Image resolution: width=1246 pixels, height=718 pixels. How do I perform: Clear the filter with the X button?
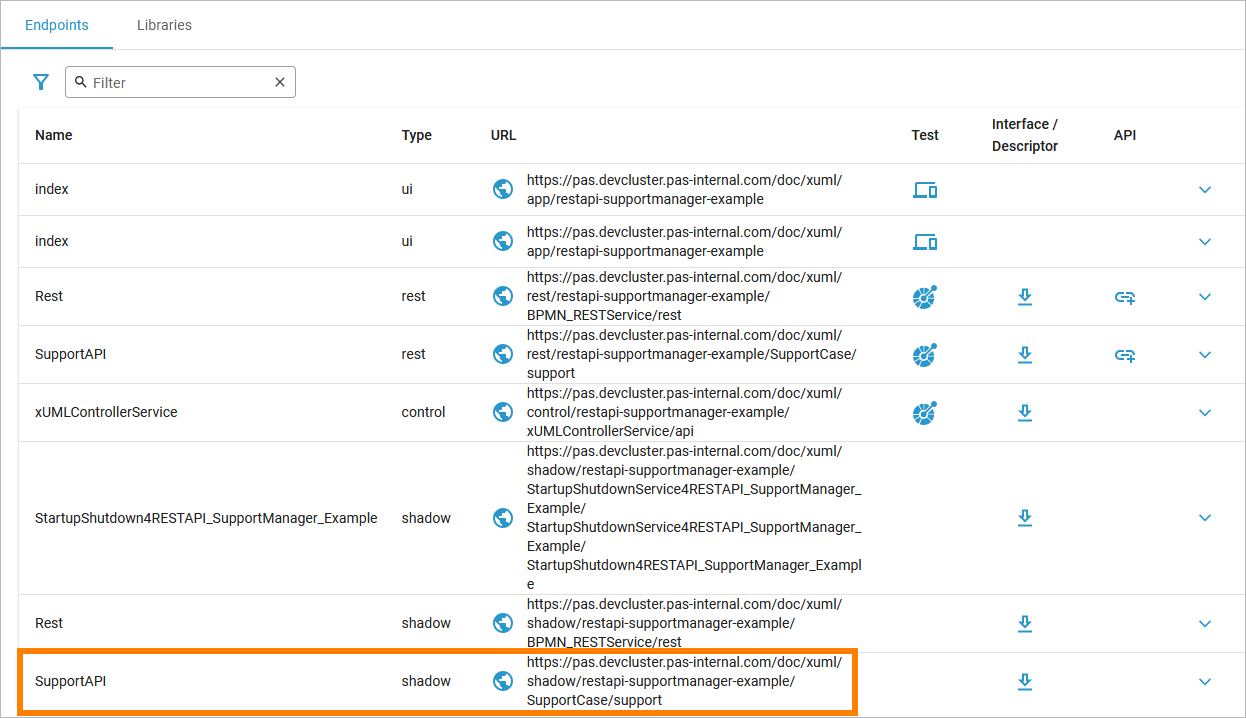[x=280, y=82]
